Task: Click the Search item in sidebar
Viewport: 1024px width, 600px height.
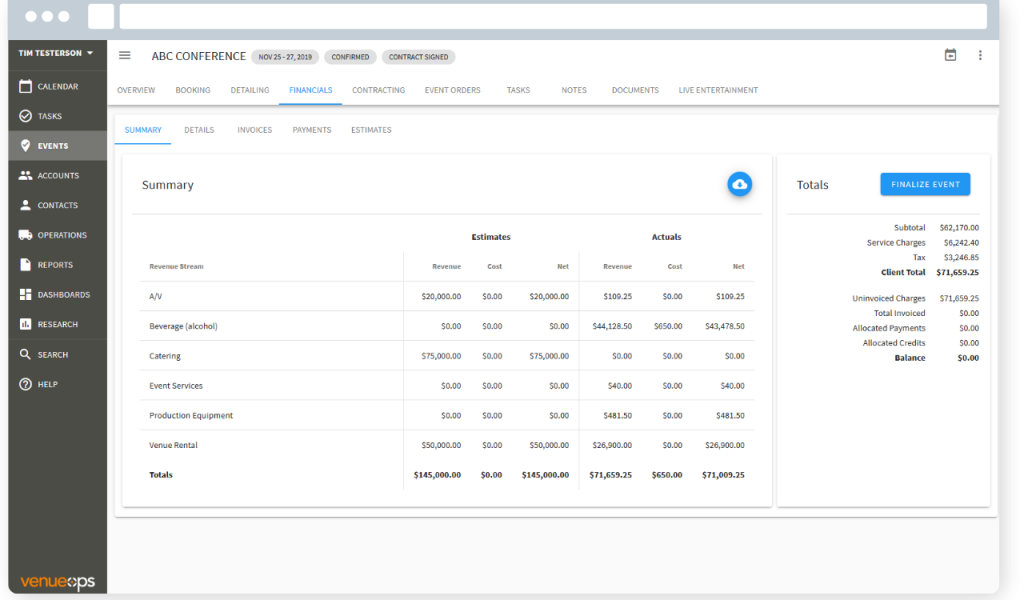Action: click(x=54, y=355)
